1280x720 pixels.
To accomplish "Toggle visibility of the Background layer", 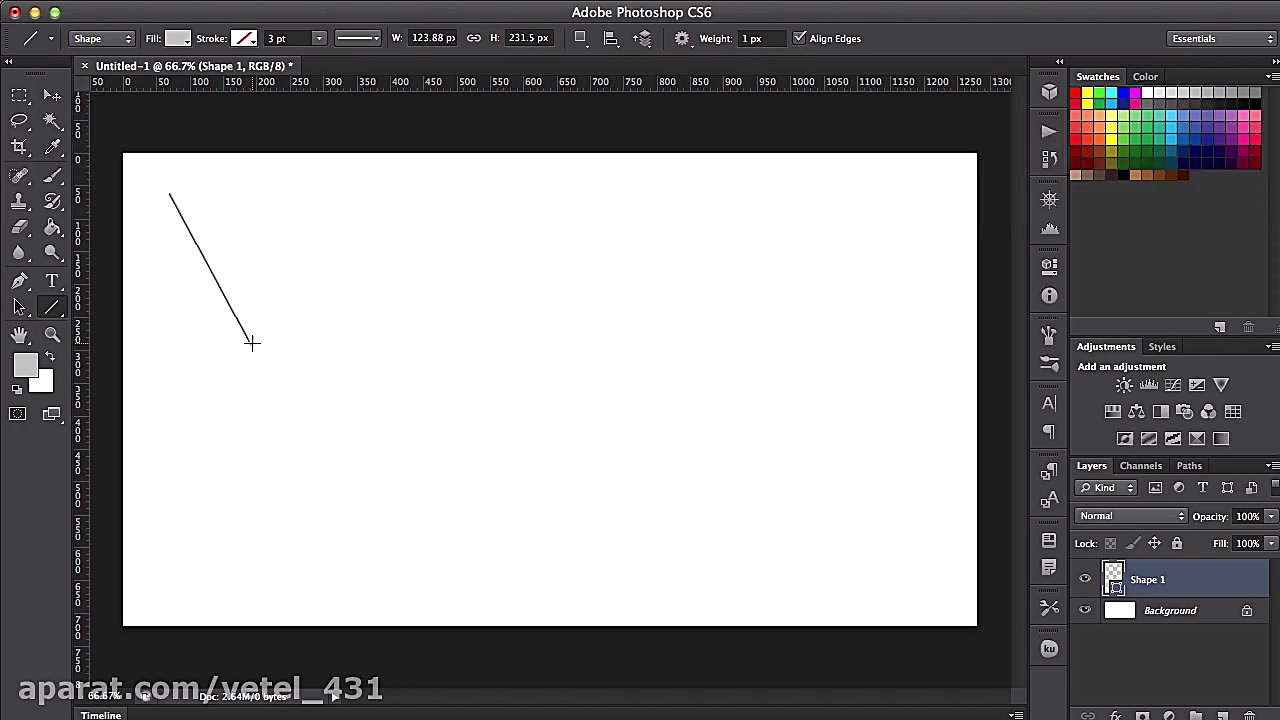I will (x=1085, y=610).
